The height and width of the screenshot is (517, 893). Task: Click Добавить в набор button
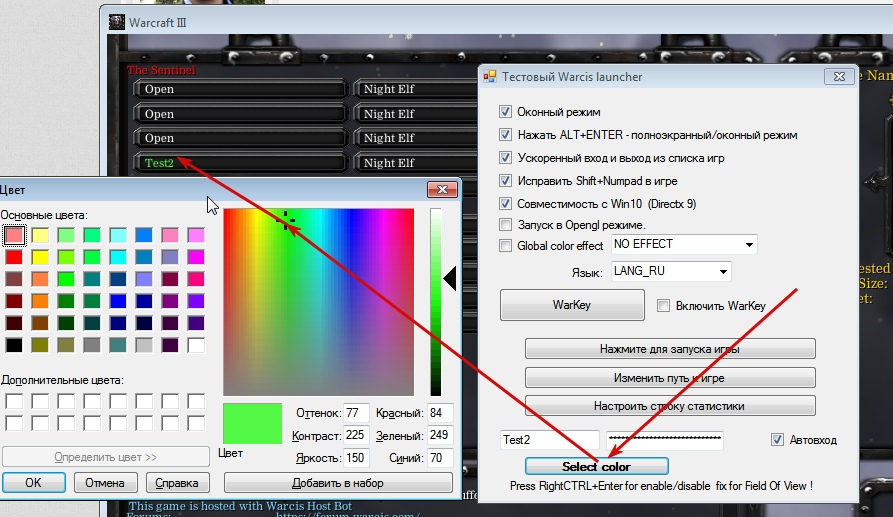338,483
